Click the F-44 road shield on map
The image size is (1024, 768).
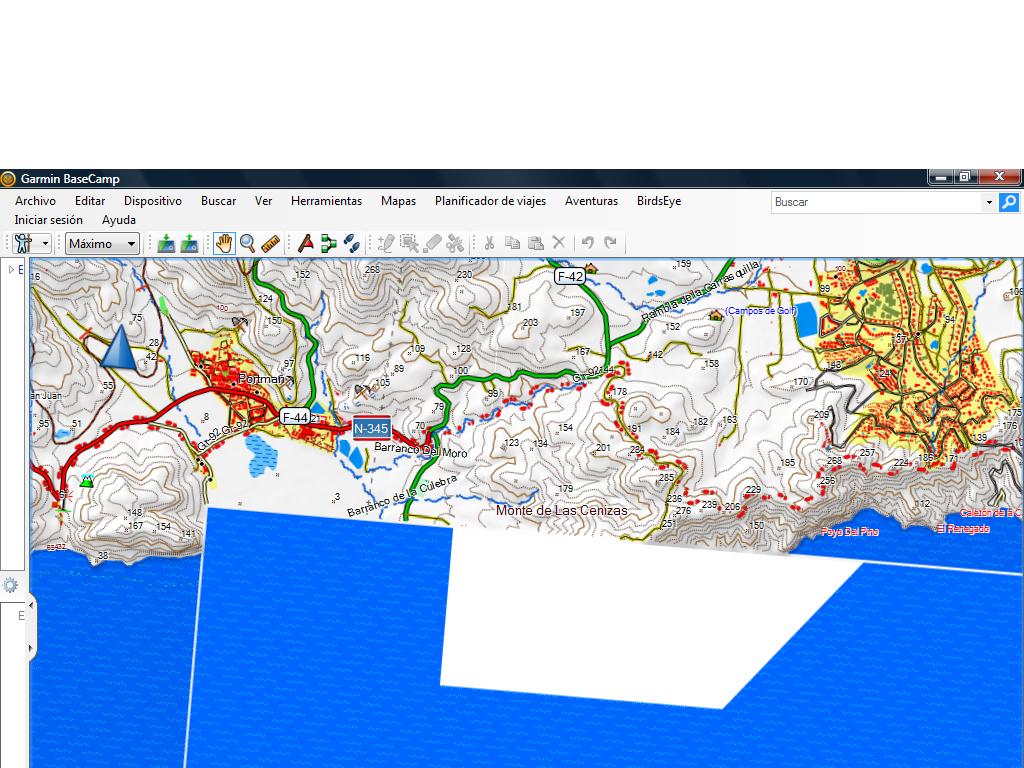[x=295, y=417]
